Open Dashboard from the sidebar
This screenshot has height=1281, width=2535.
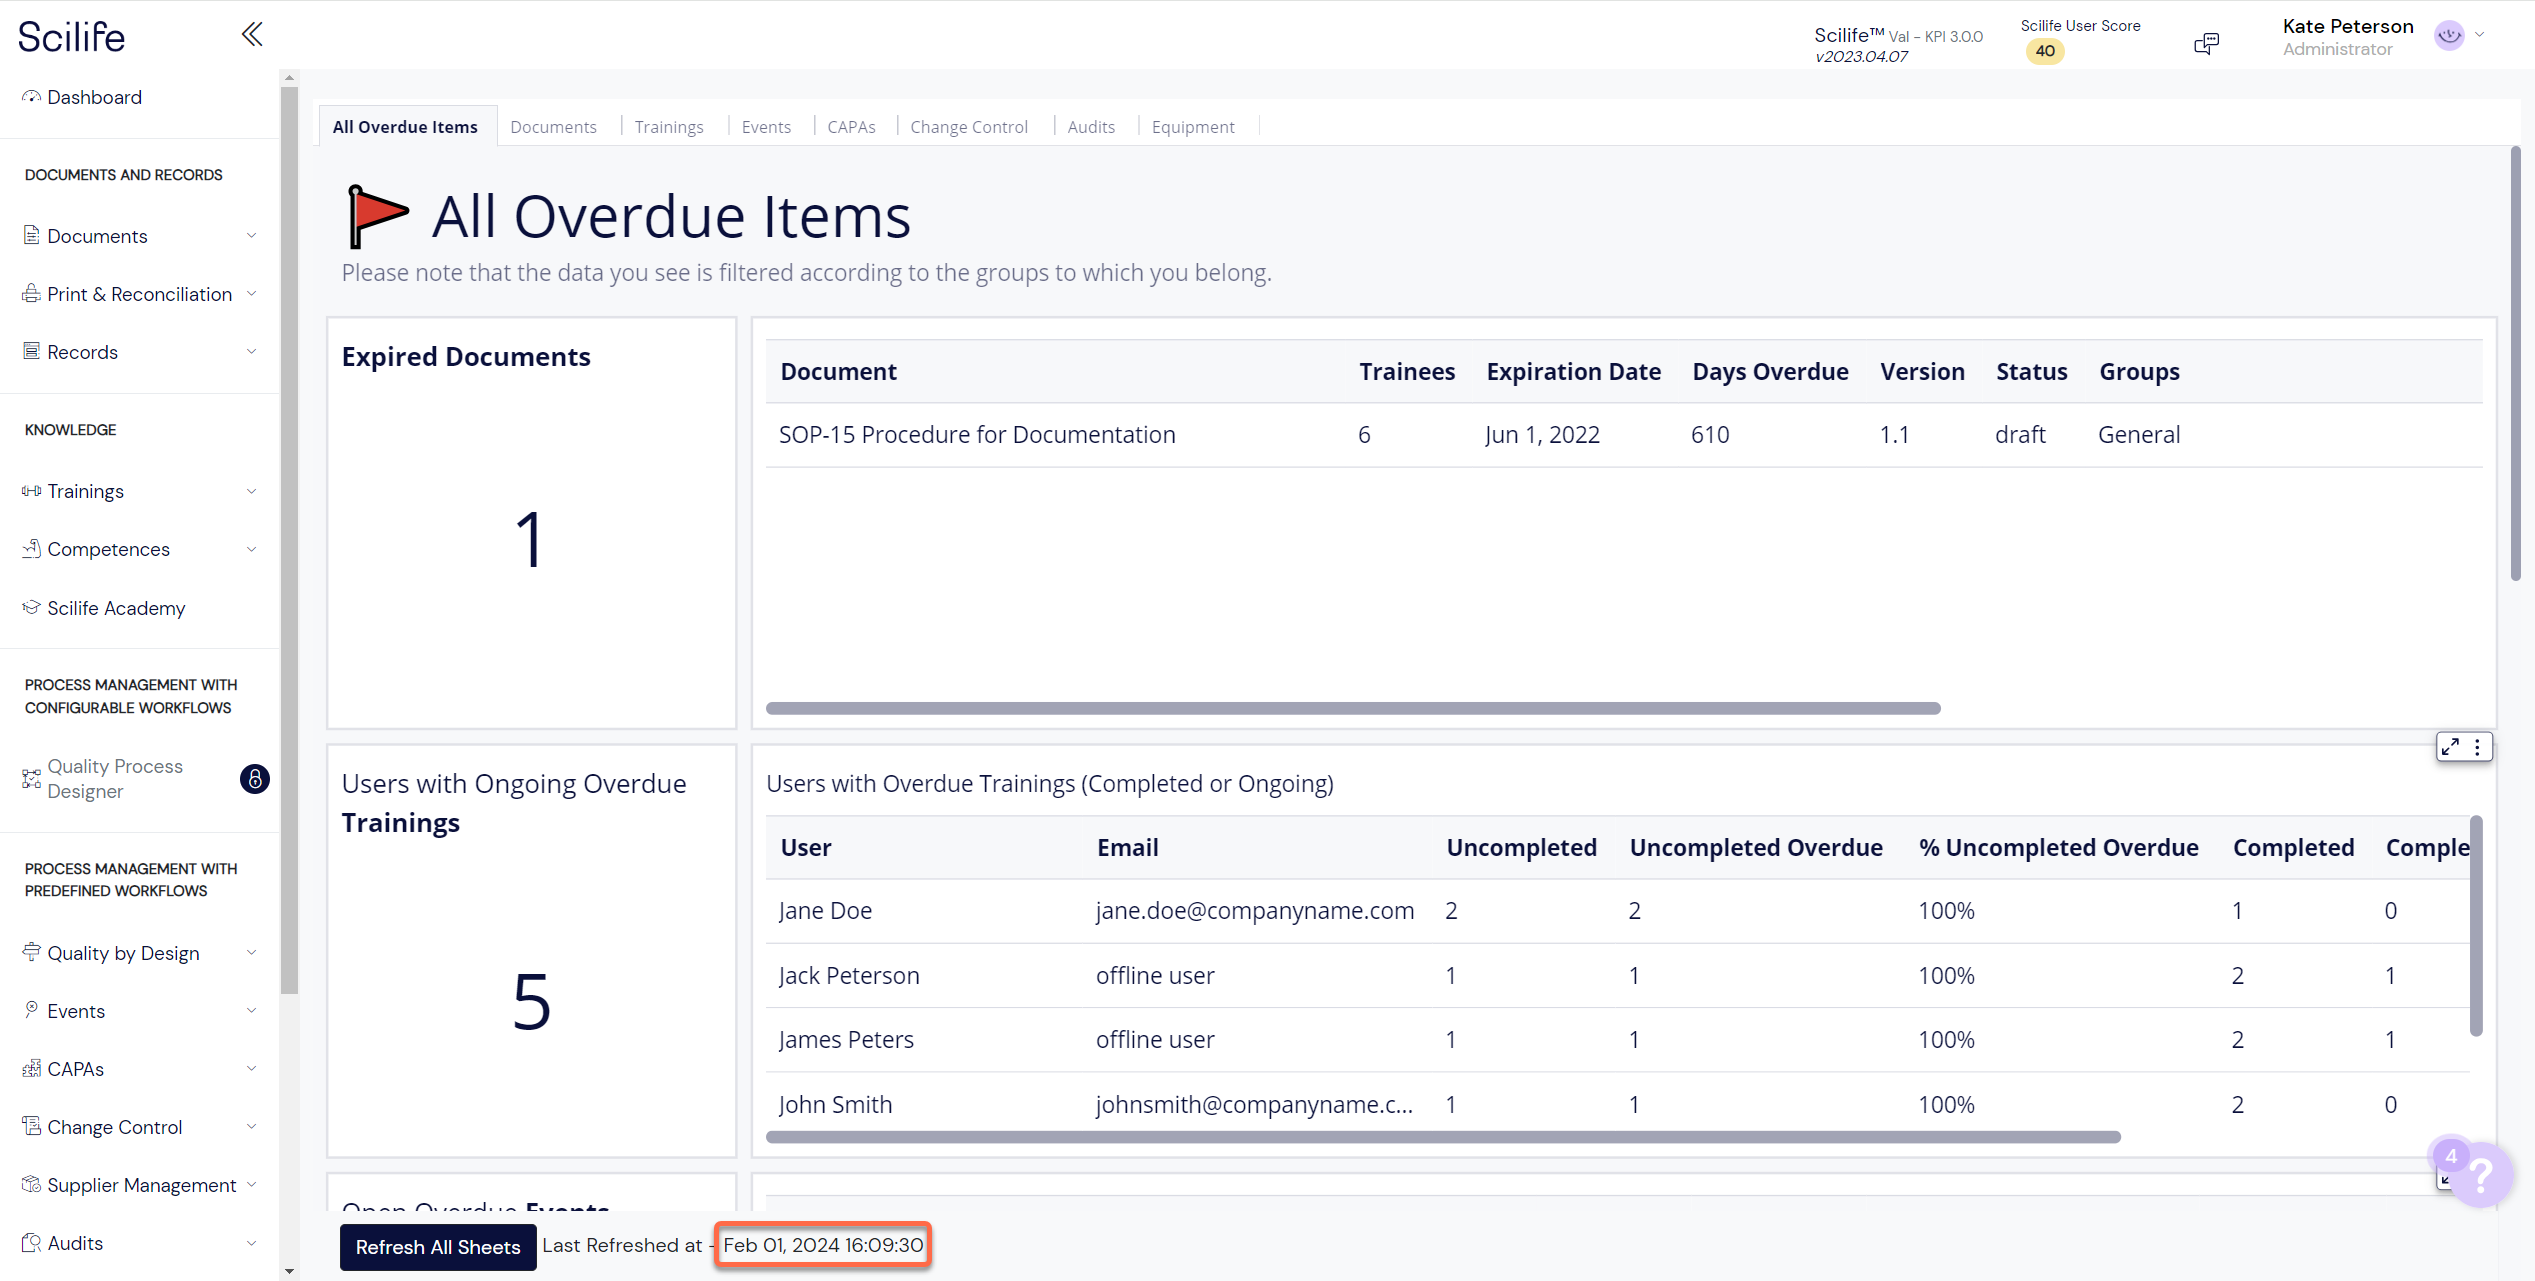coord(94,97)
